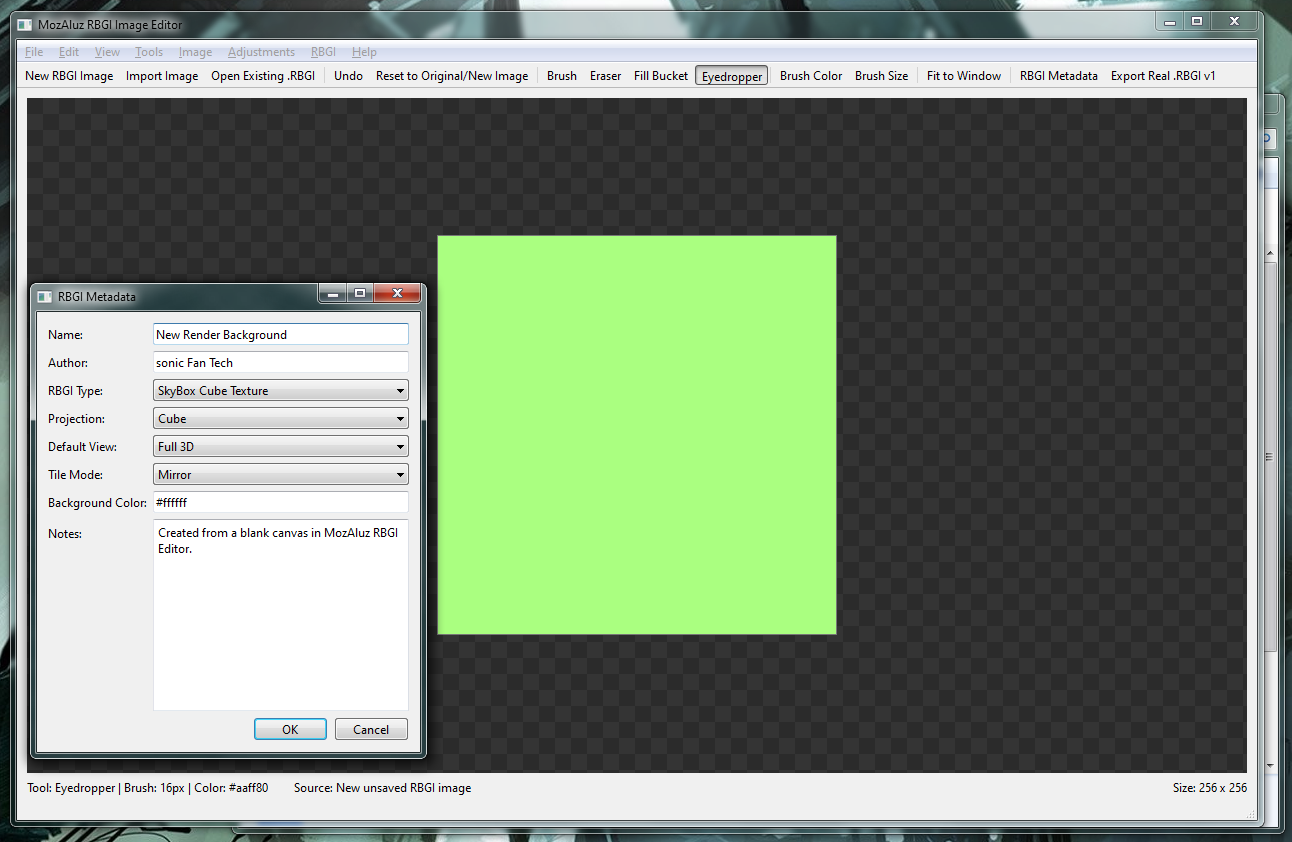The image size is (1292, 842).
Task: Open the View menu
Action: (x=107, y=52)
